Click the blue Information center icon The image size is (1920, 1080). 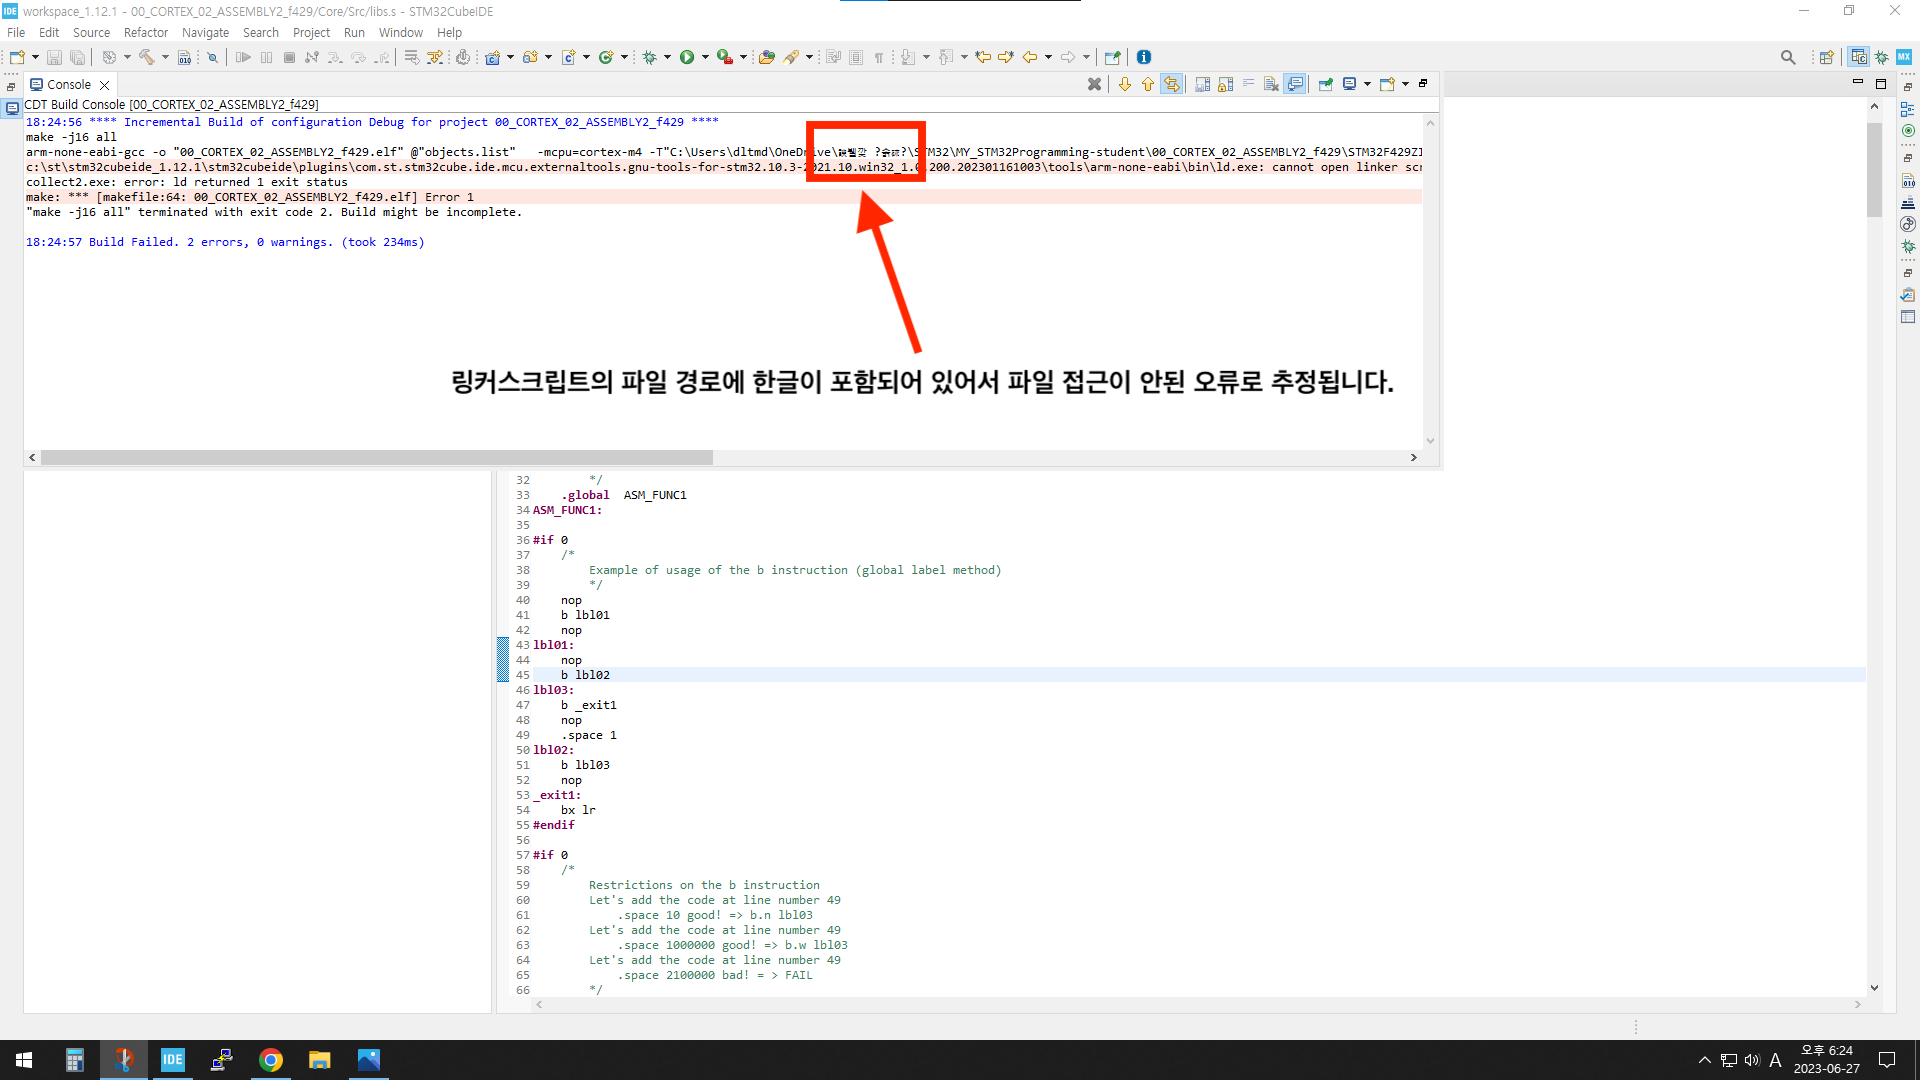1144,57
